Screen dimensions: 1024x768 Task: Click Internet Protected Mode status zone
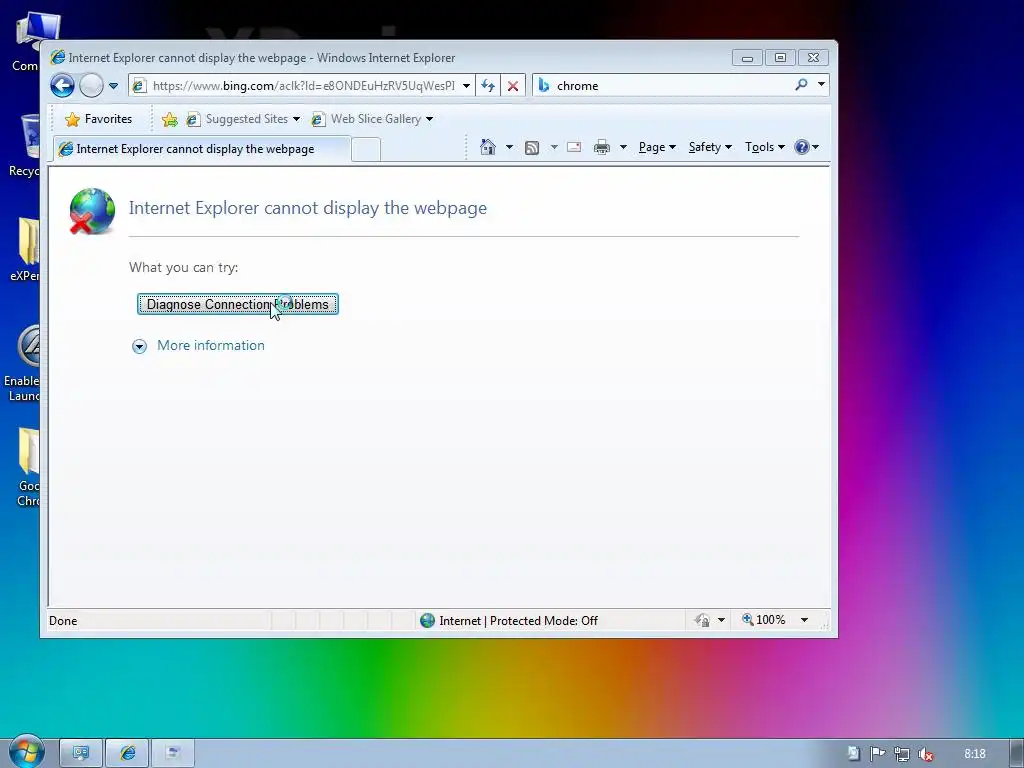pyautogui.click(x=509, y=620)
